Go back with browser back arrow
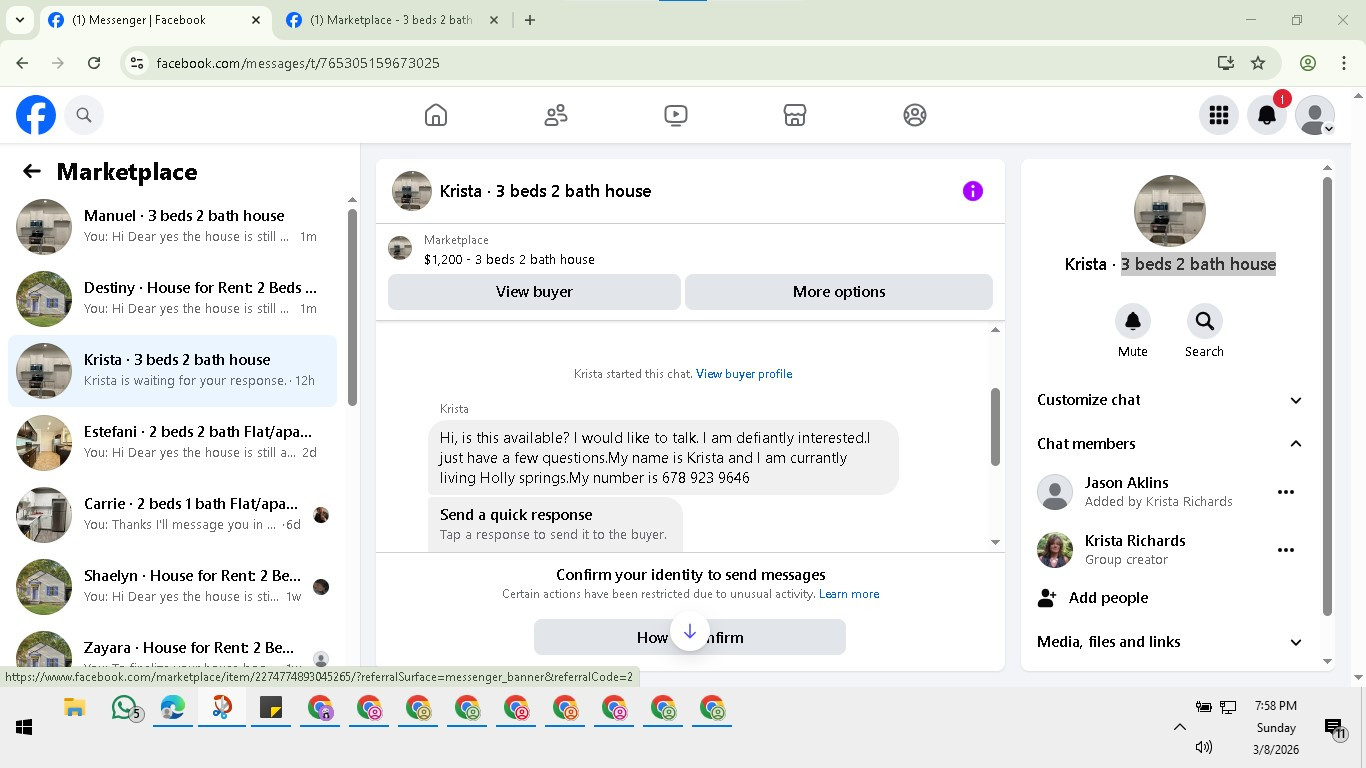The image size is (1366, 768). pos(22,63)
